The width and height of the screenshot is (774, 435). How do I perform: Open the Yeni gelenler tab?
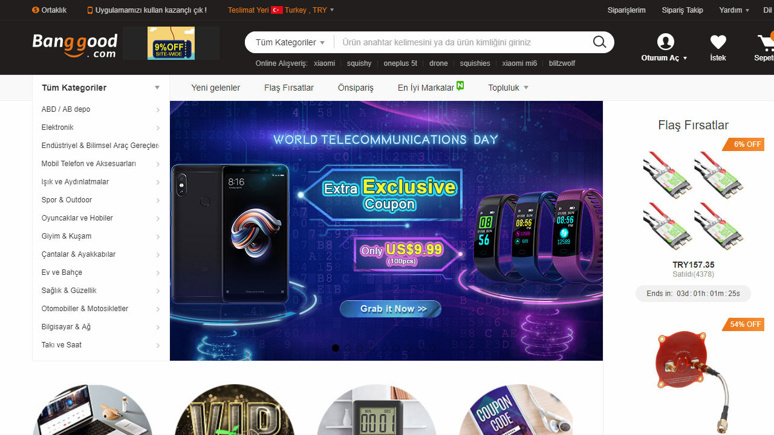[x=215, y=87]
